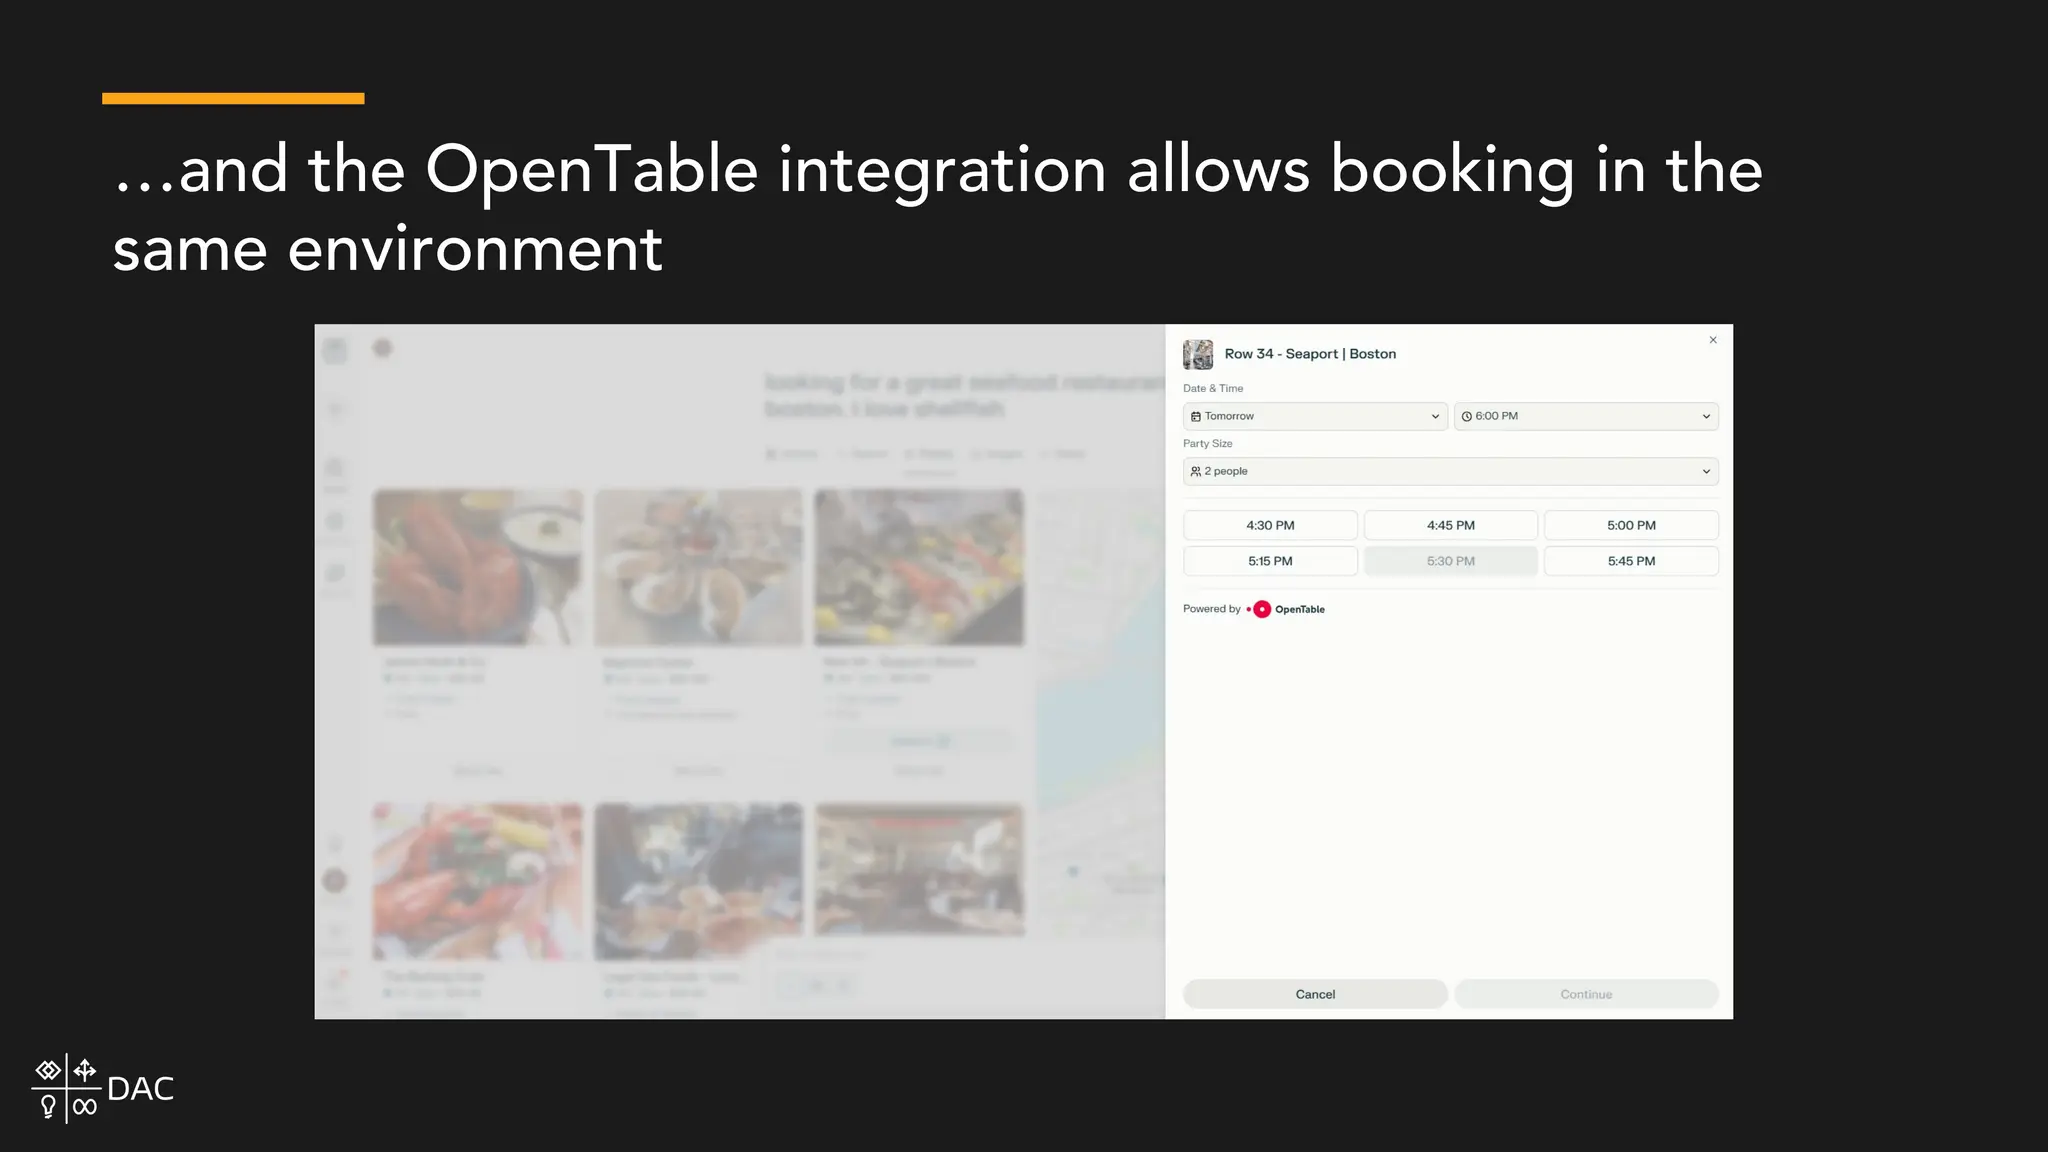Click the Cancel button

pyautogui.click(x=1315, y=994)
